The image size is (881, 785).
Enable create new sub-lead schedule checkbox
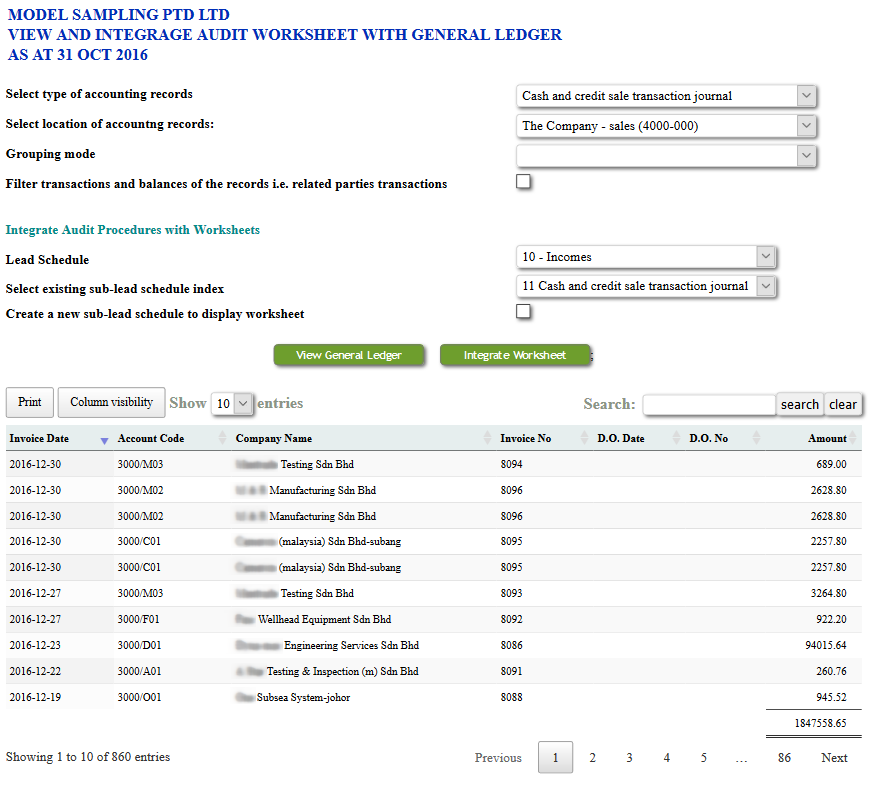(523, 312)
